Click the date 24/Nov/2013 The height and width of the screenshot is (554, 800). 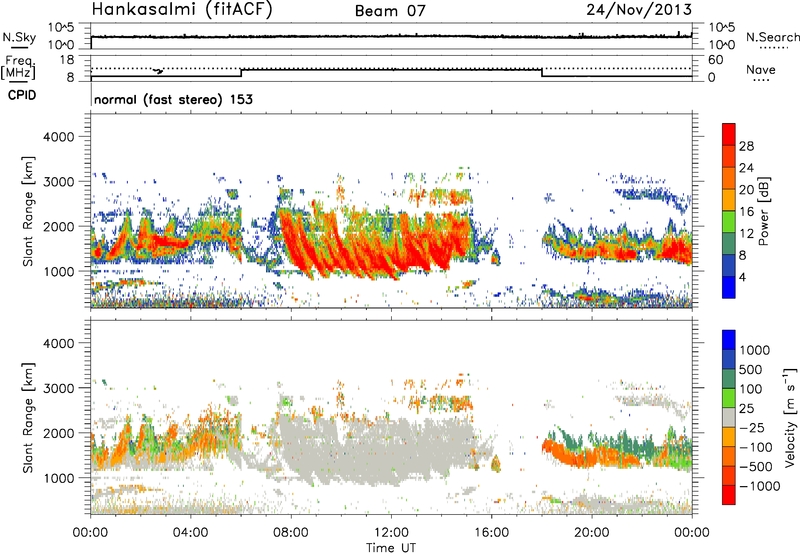(639, 9)
